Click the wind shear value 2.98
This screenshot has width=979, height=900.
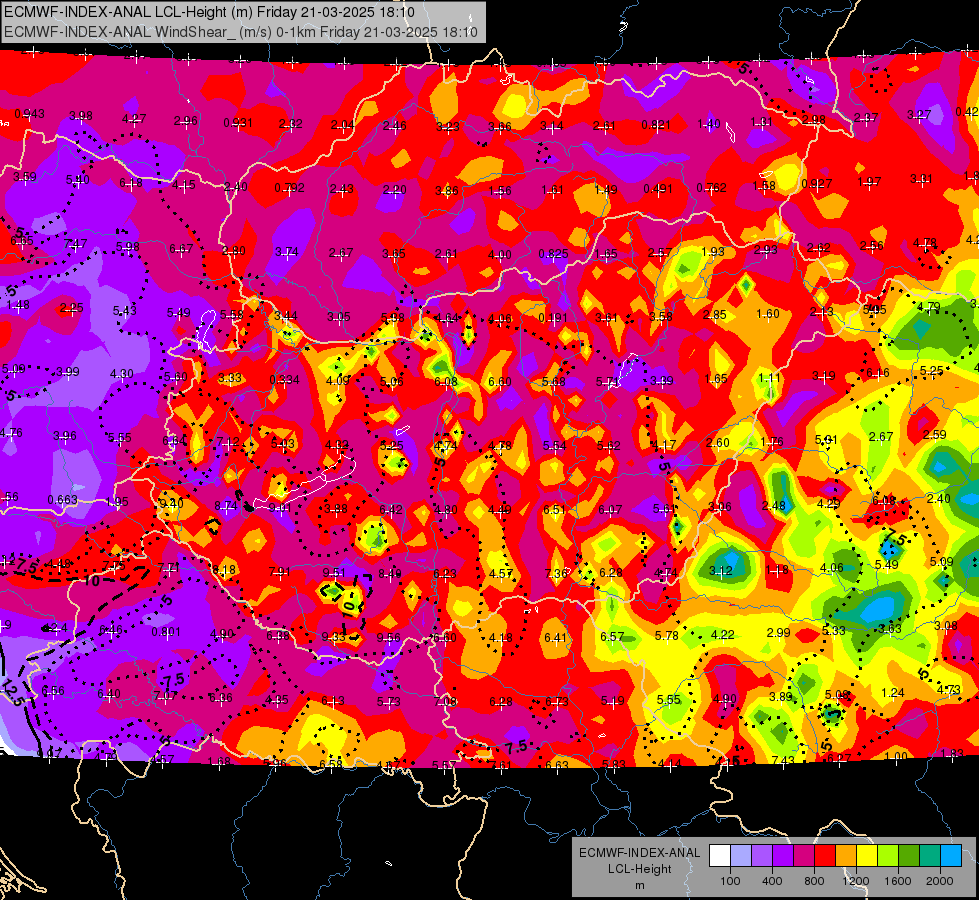(814, 119)
